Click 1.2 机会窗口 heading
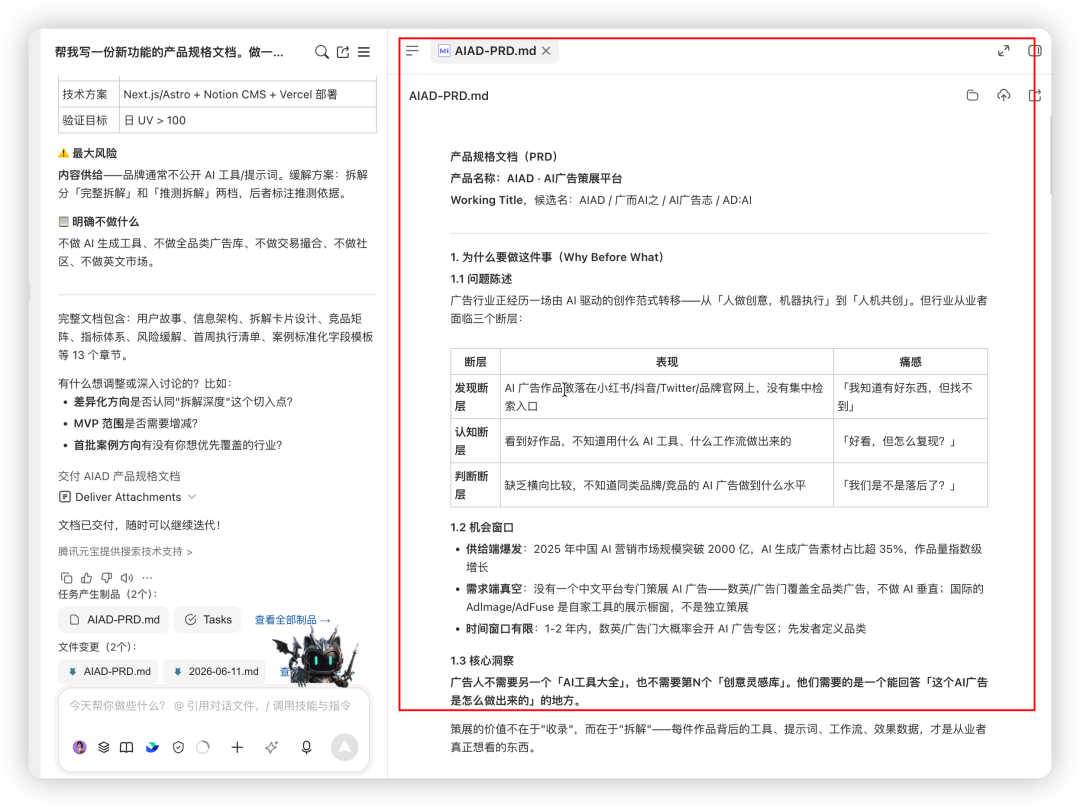 [x=482, y=527]
